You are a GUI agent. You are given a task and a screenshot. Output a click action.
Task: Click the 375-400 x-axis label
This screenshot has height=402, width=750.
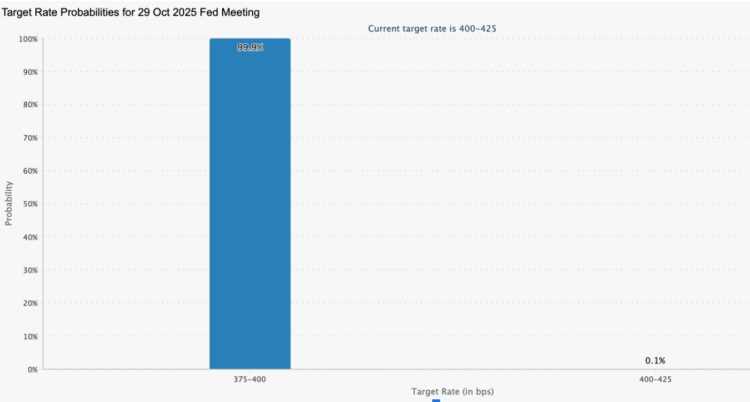250,380
